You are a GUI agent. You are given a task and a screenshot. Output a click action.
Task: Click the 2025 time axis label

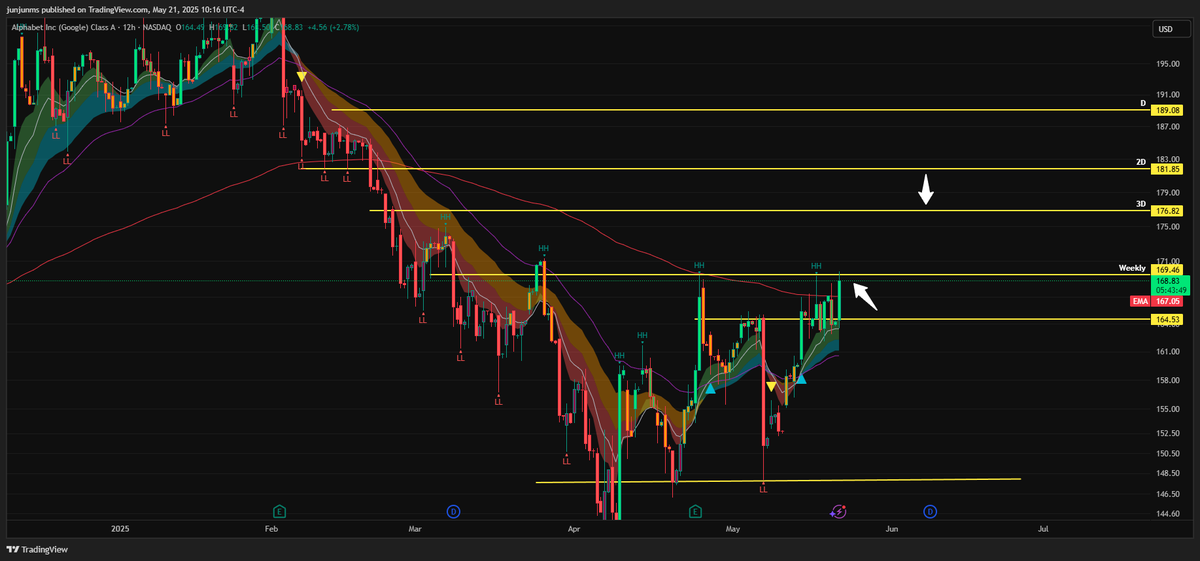pyautogui.click(x=120, y=527)
